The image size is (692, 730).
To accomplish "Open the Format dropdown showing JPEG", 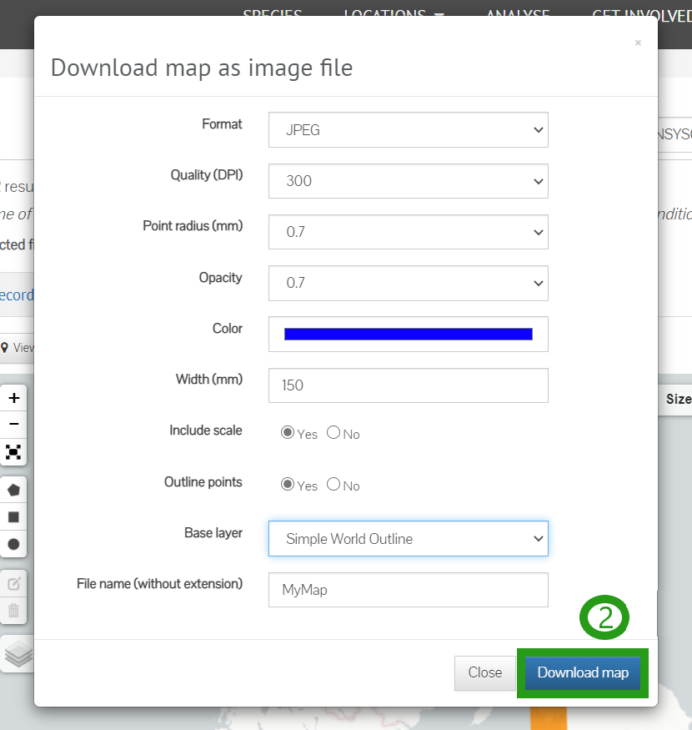I will 408,130.
